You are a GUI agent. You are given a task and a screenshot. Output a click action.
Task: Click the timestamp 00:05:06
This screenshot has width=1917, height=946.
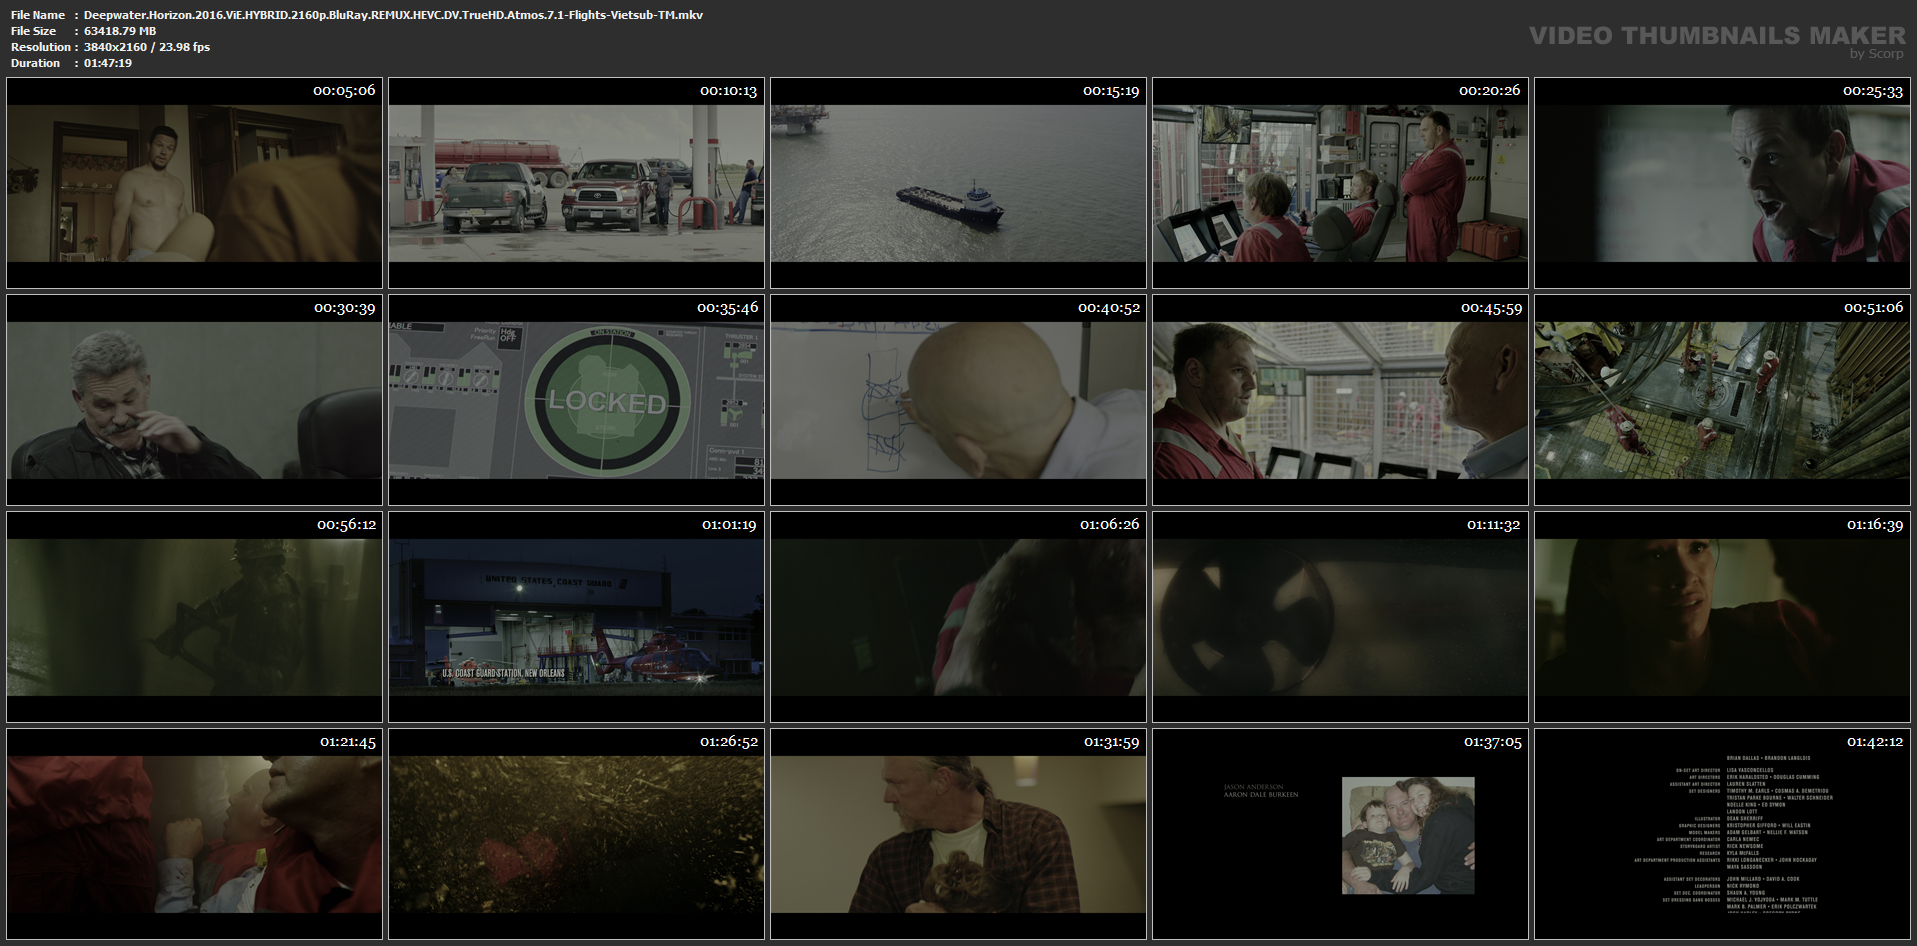click(x=344, y=90)
